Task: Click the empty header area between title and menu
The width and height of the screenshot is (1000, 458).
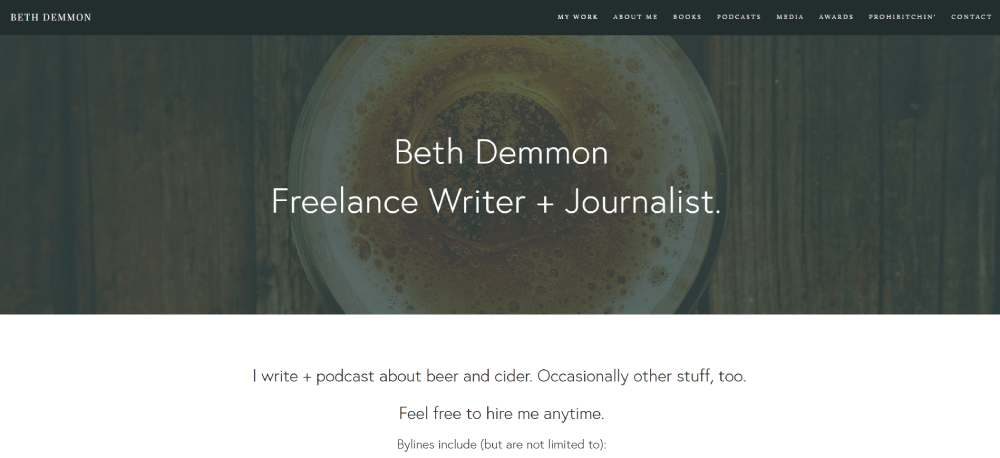Action: 320,17
